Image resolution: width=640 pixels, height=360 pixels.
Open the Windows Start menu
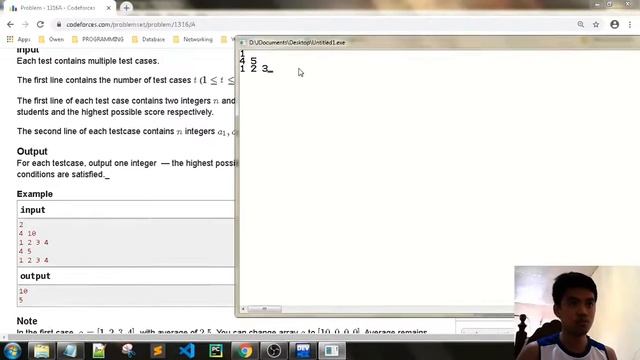12,351
